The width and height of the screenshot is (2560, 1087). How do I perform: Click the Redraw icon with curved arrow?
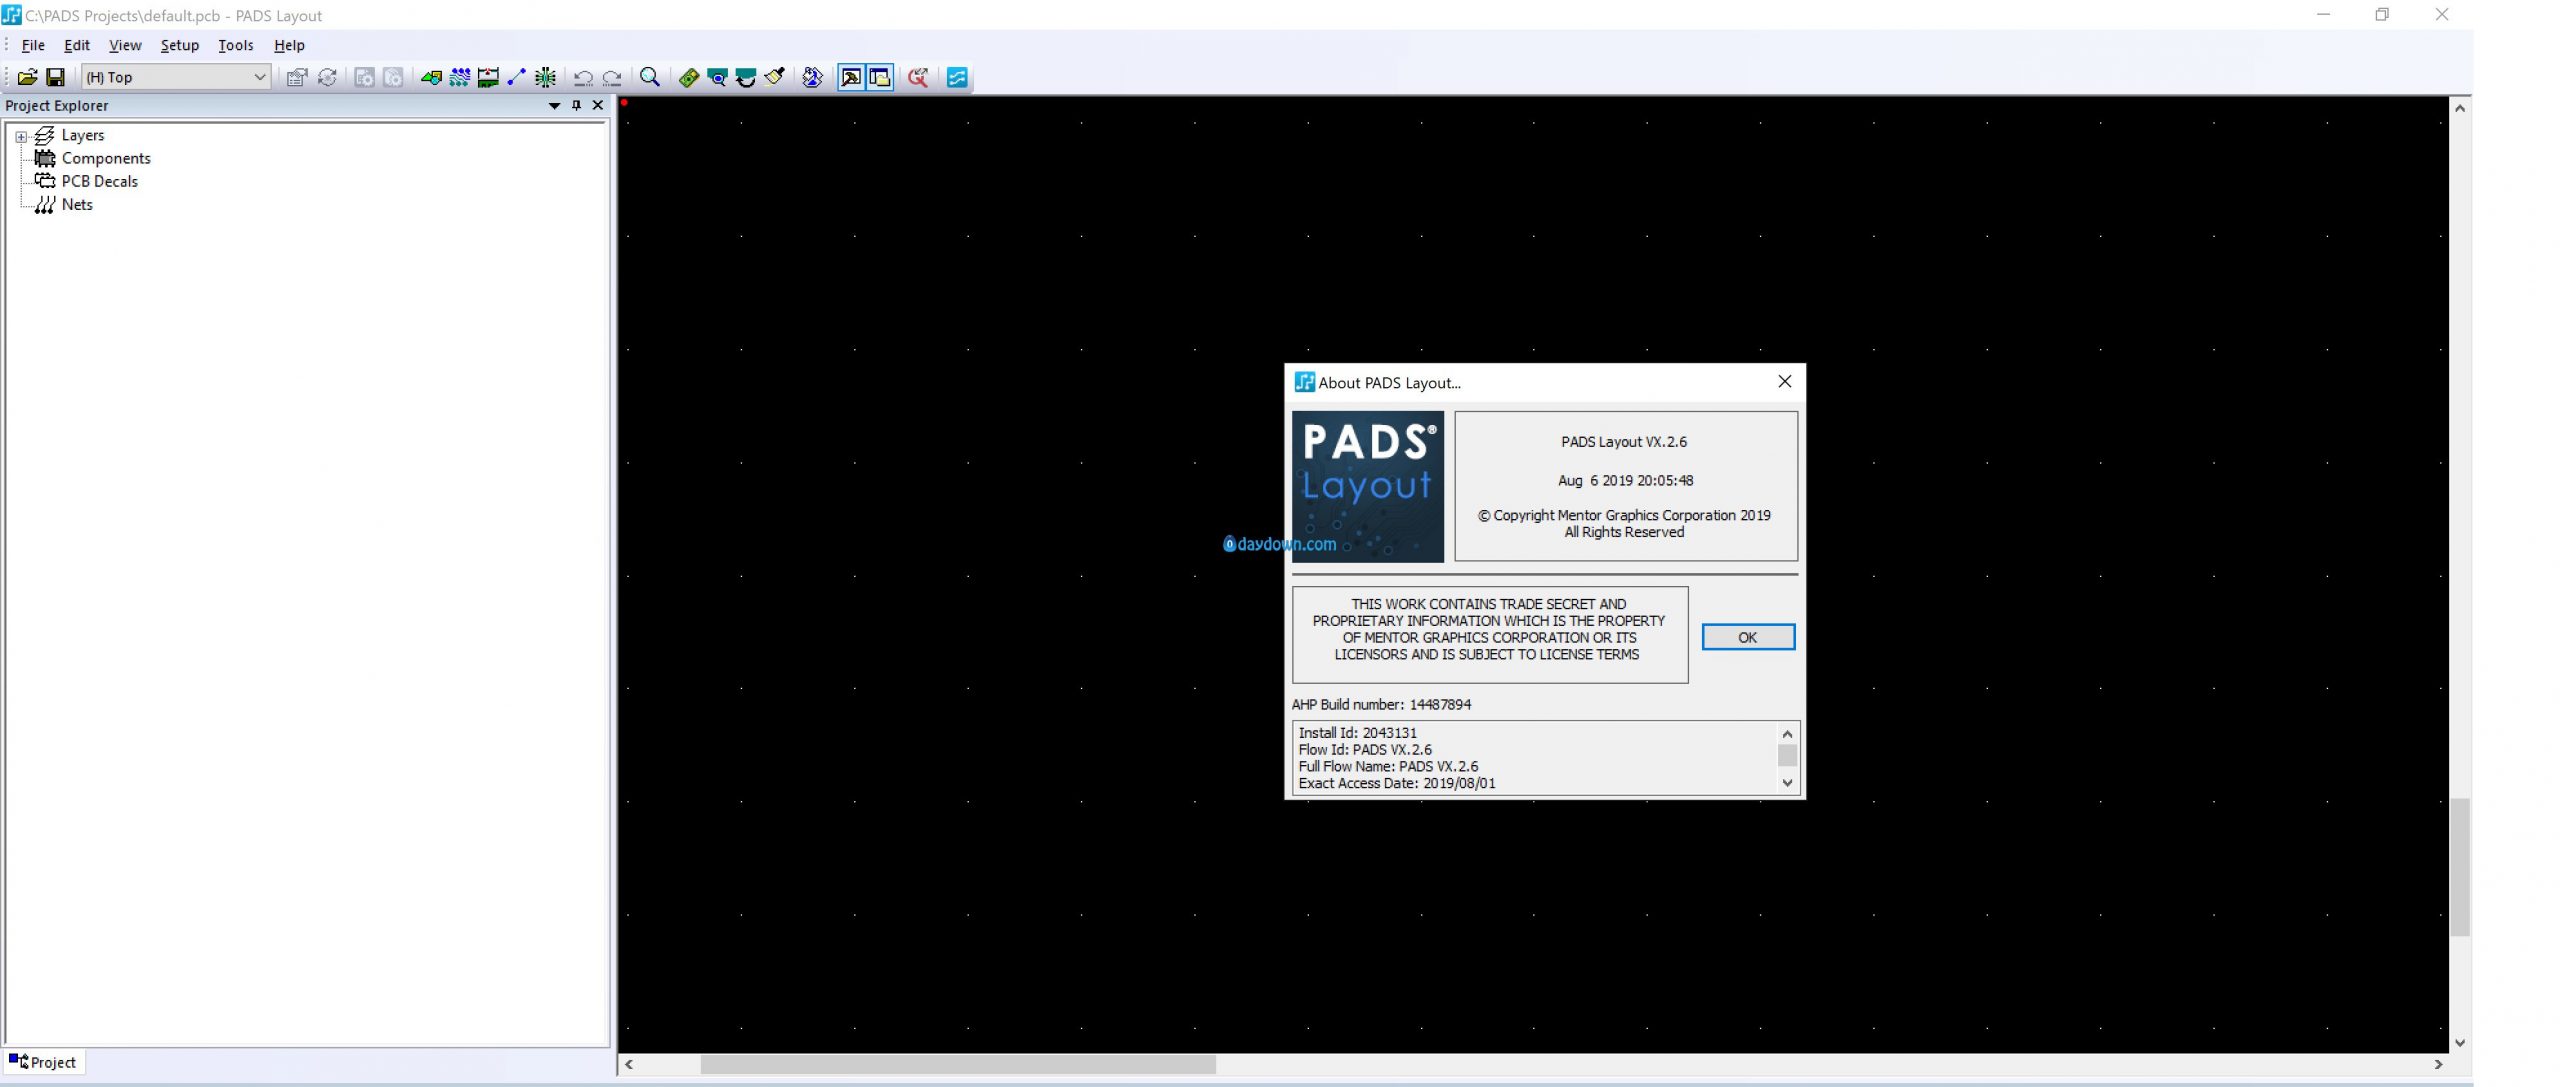[746, 77]
